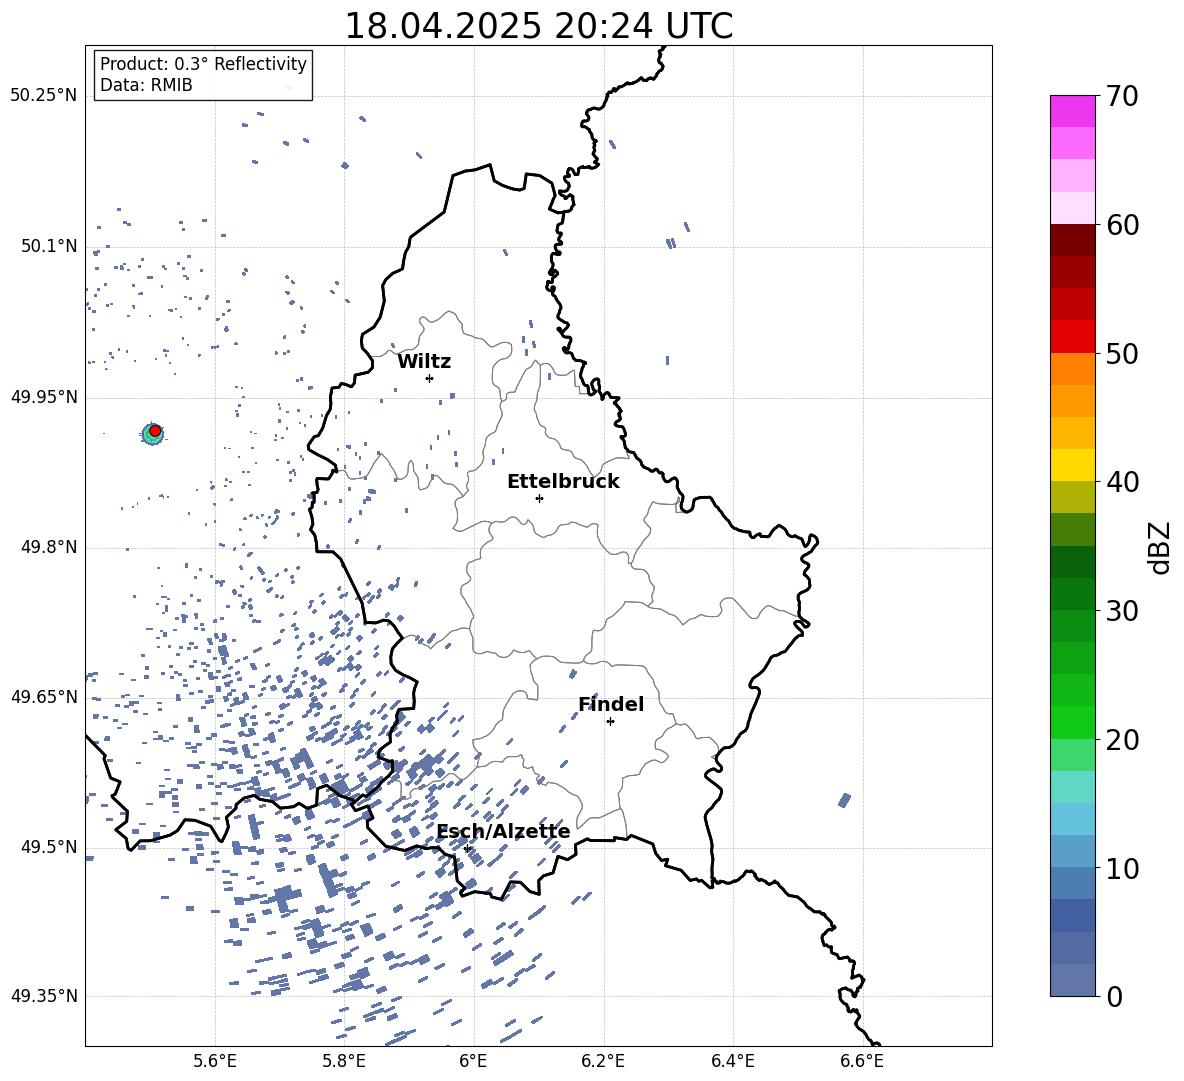The width and height of the screenshot is (1184, 1081).
Task: Click the Esch/Alzette station cross marker
Action: [x=467, y=848]
